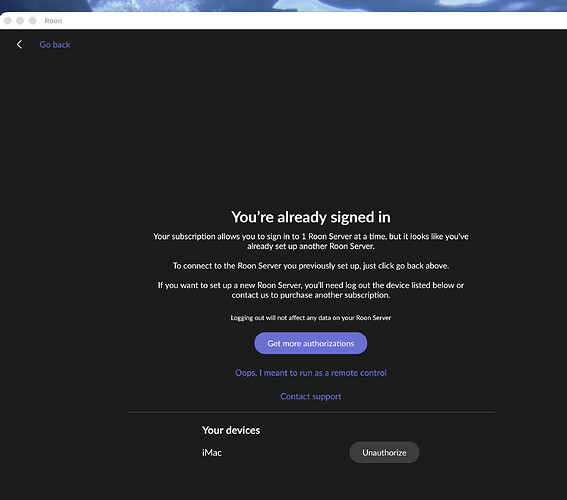
Task: Click Get more authorizations button
Action: click(x=311, y=343)
